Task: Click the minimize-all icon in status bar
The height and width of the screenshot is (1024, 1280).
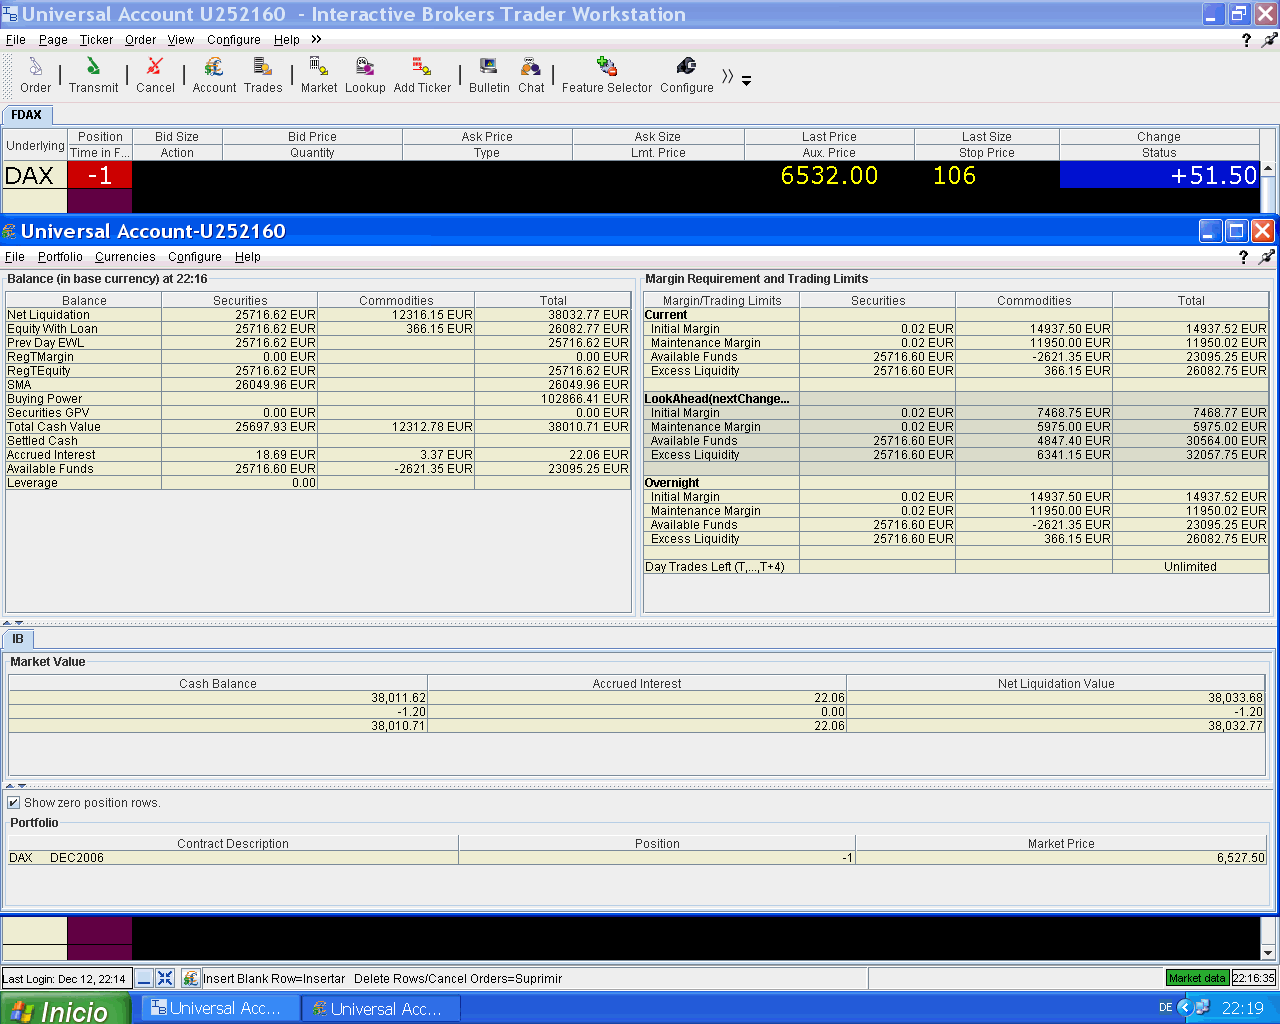Action: click(x=144, y=978)
